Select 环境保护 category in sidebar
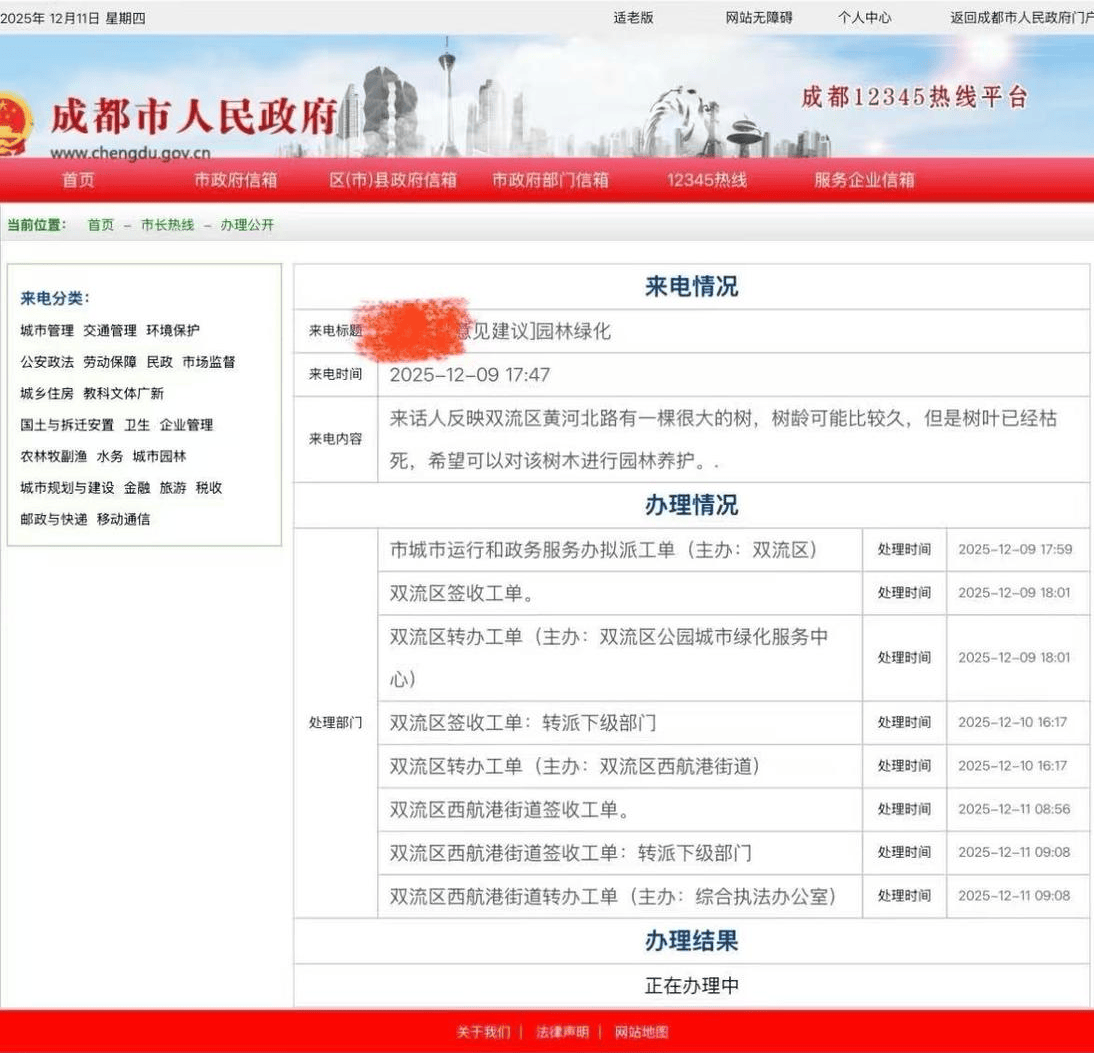This screenshot has height=1053, width=1094. pyautogui.click(x=173, y=331)
